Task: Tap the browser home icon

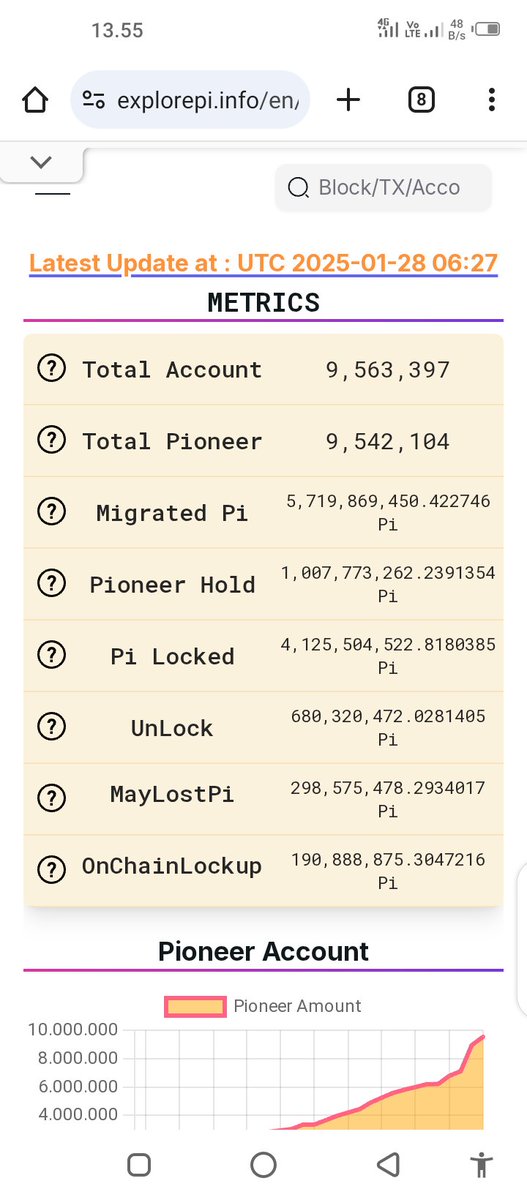Action: click(35, 100)
